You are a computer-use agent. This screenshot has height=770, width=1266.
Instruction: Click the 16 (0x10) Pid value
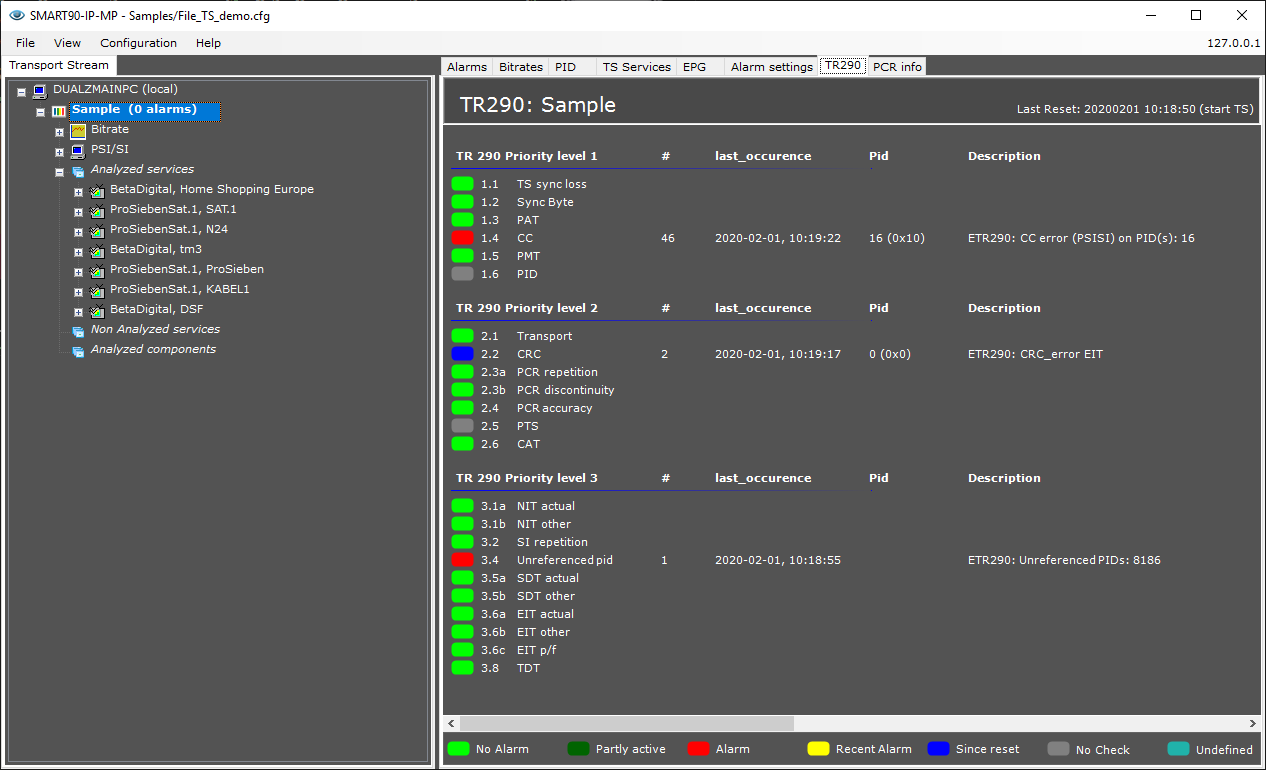click(x=897, y=238)
